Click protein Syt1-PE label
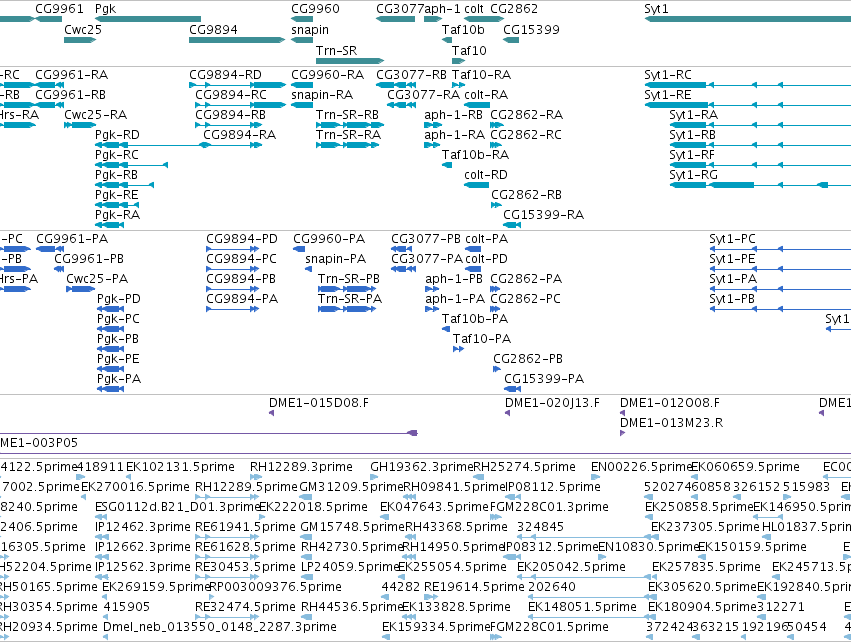 pyautogui.click(x=732, y=259)
